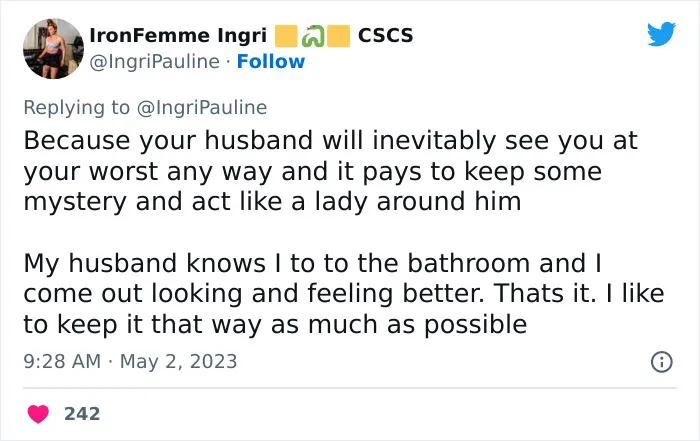Click the divider line above the likes
The width and height of the screenshot is (700, 441).
[350, 388]
